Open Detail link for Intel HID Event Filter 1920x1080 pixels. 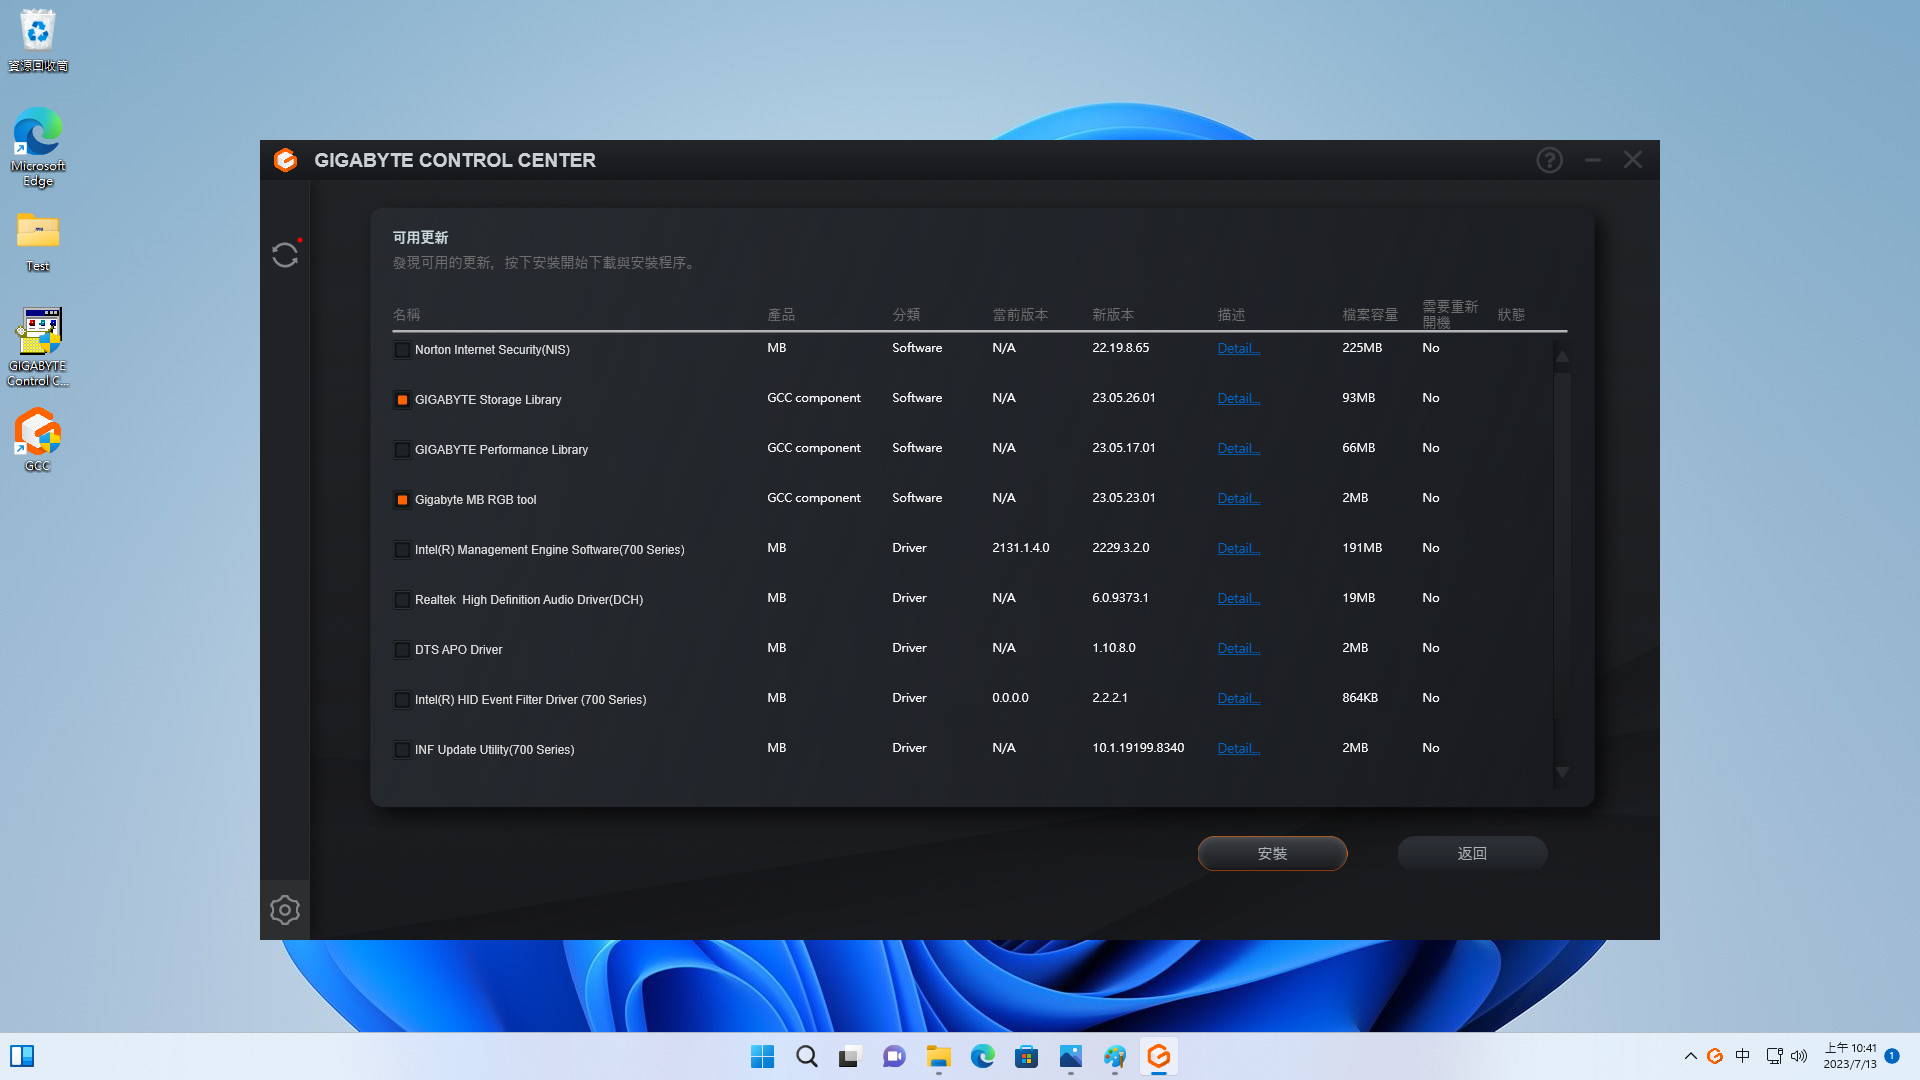pos(1238,698)
